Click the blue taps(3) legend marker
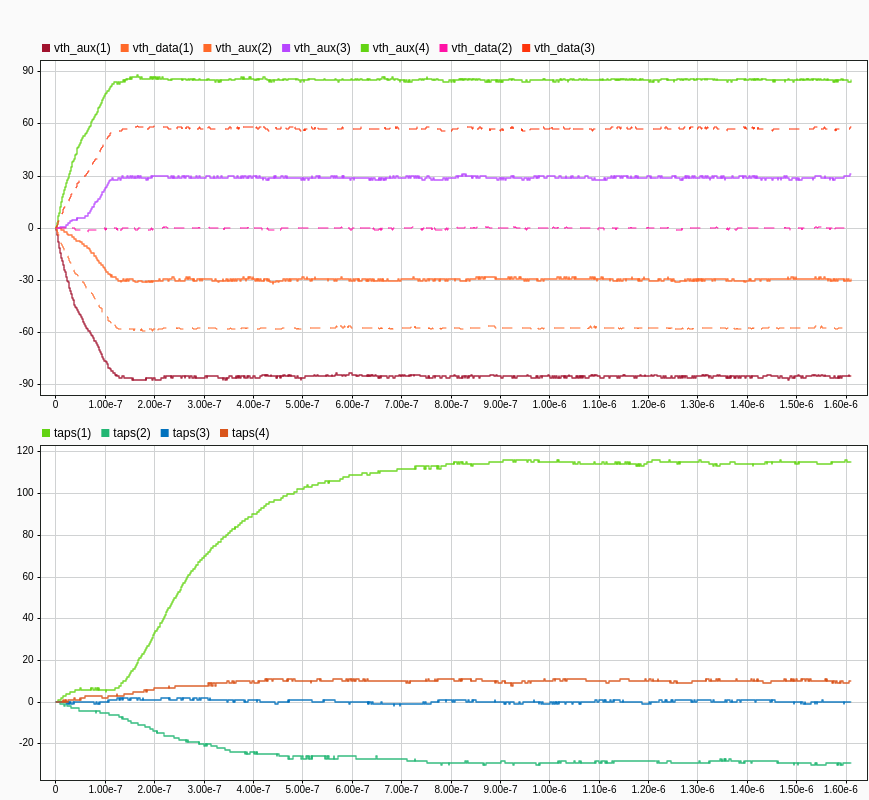This screenshot has height=800, width=869. 164,433
